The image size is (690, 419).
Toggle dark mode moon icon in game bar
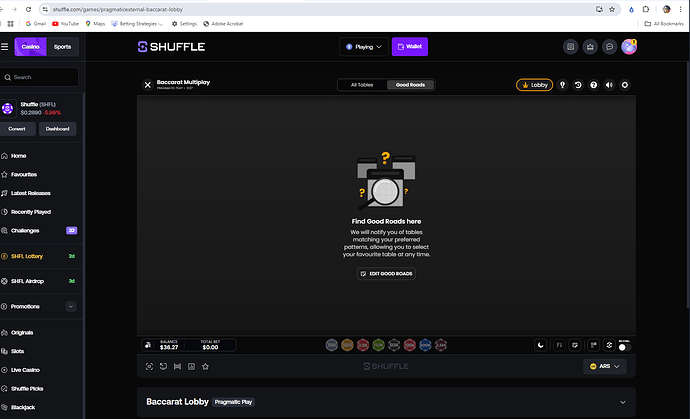tap(541, 345)
